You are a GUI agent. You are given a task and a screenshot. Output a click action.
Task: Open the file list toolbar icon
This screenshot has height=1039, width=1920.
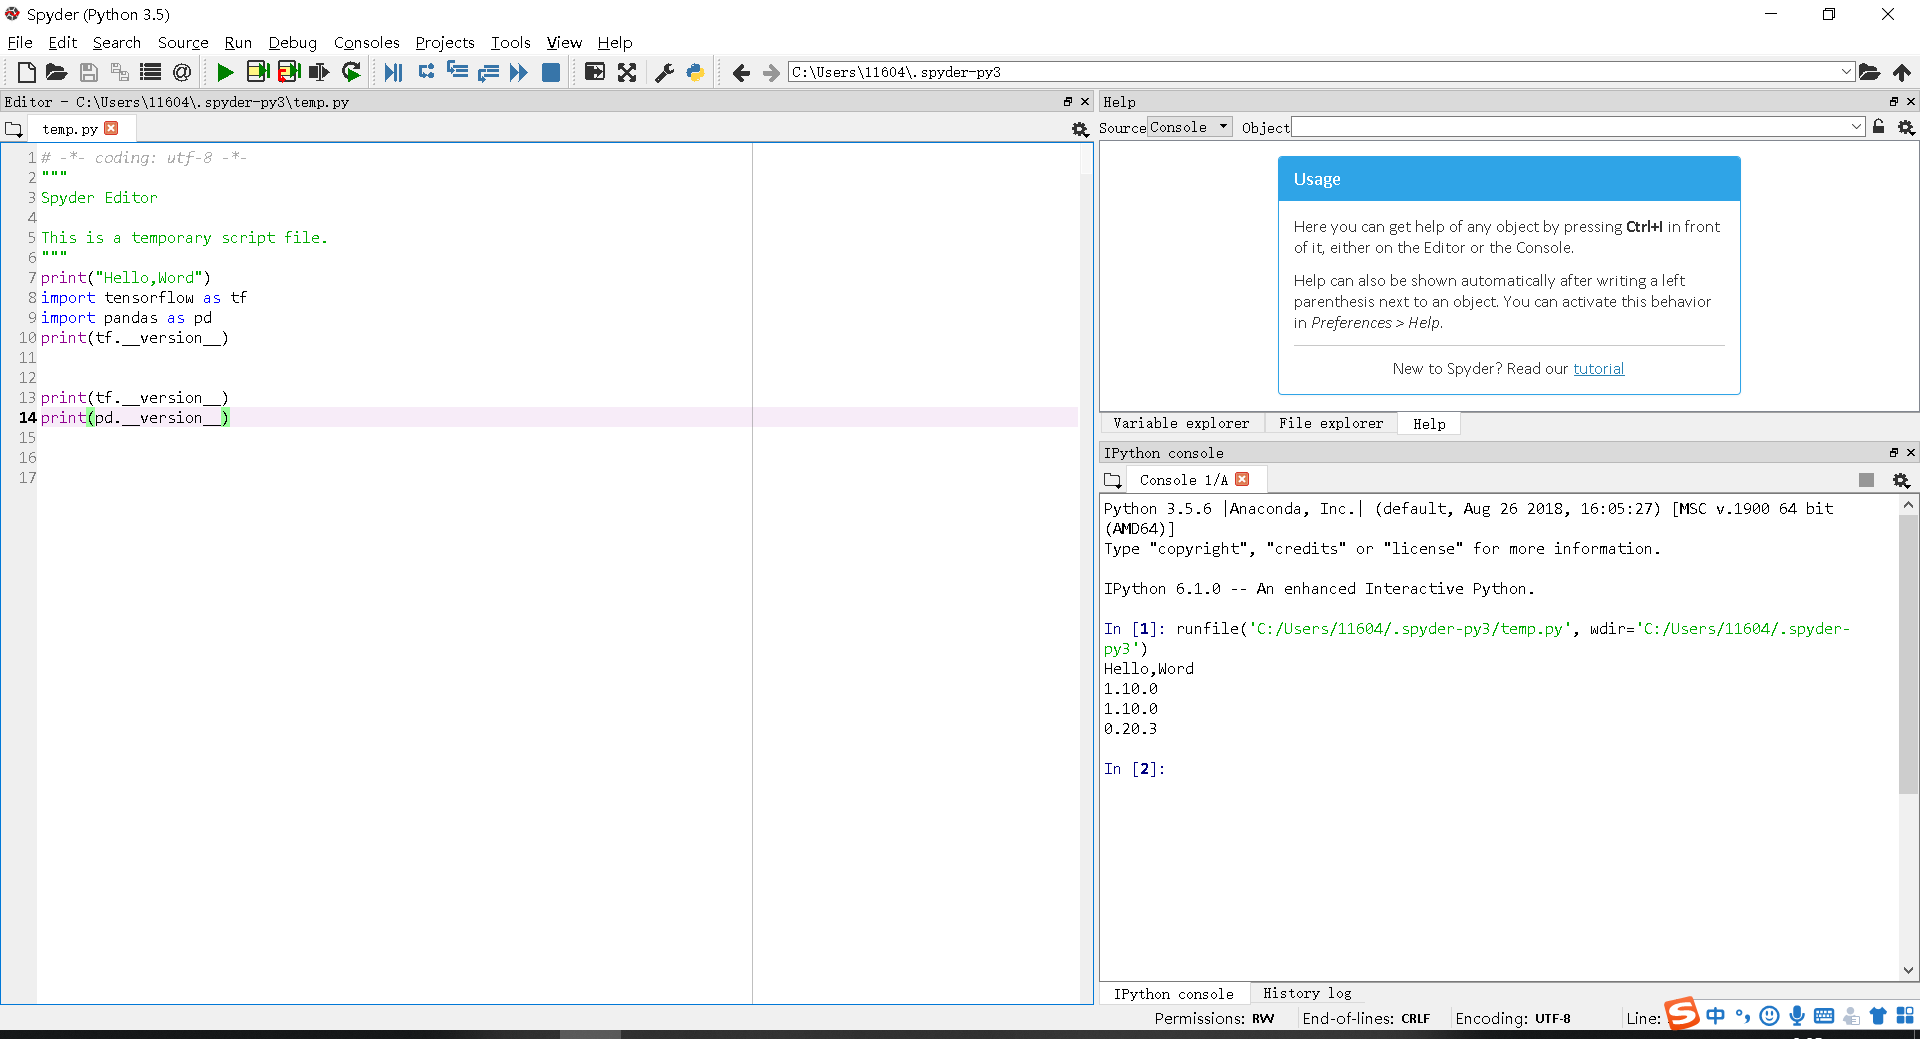[x=150, y=72]
